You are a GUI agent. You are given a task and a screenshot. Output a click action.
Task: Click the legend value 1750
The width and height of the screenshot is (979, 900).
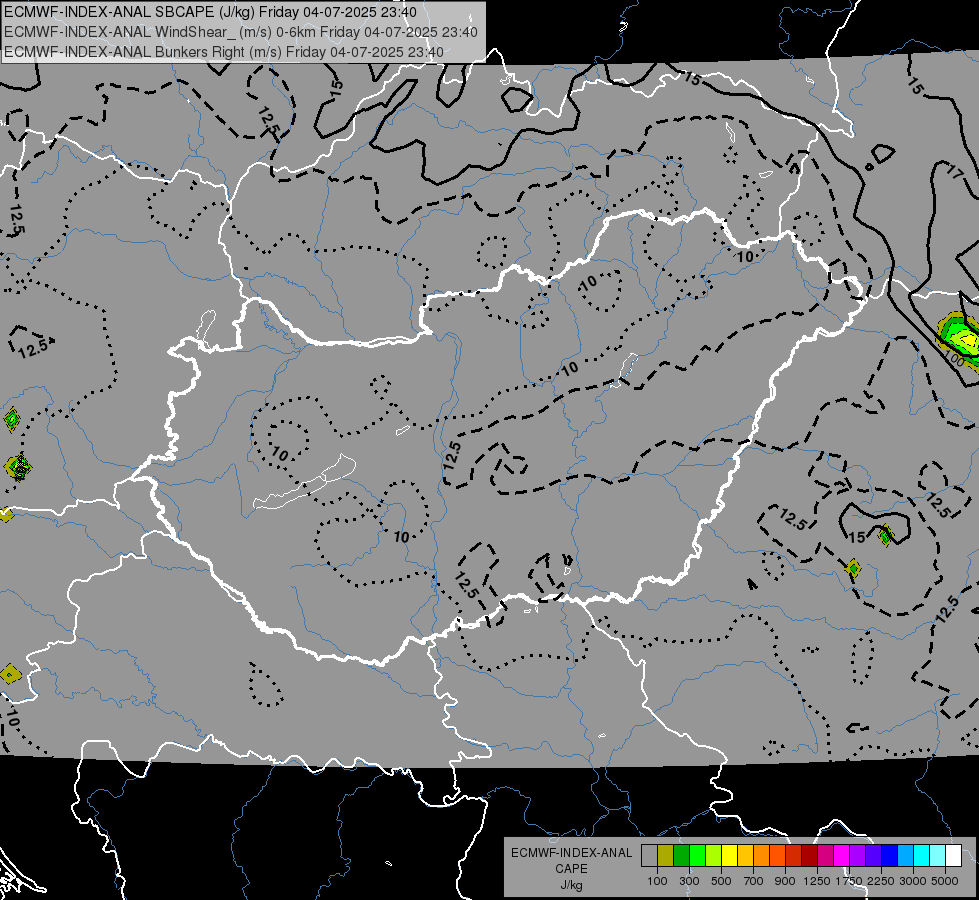849,881
